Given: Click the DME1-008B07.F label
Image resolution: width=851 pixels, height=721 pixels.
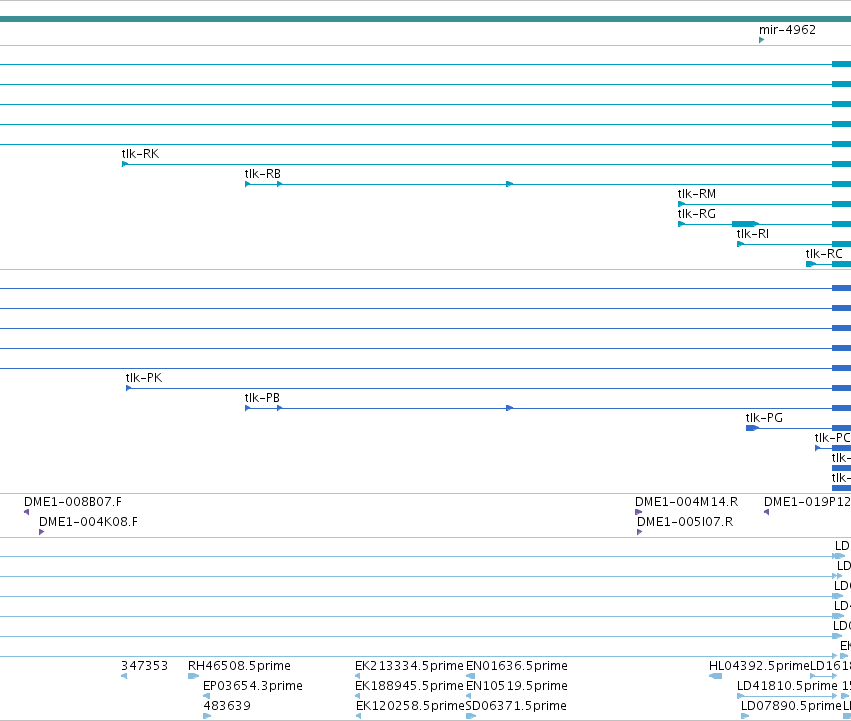Looking at the screenshot, I should [x=73, y=502].
